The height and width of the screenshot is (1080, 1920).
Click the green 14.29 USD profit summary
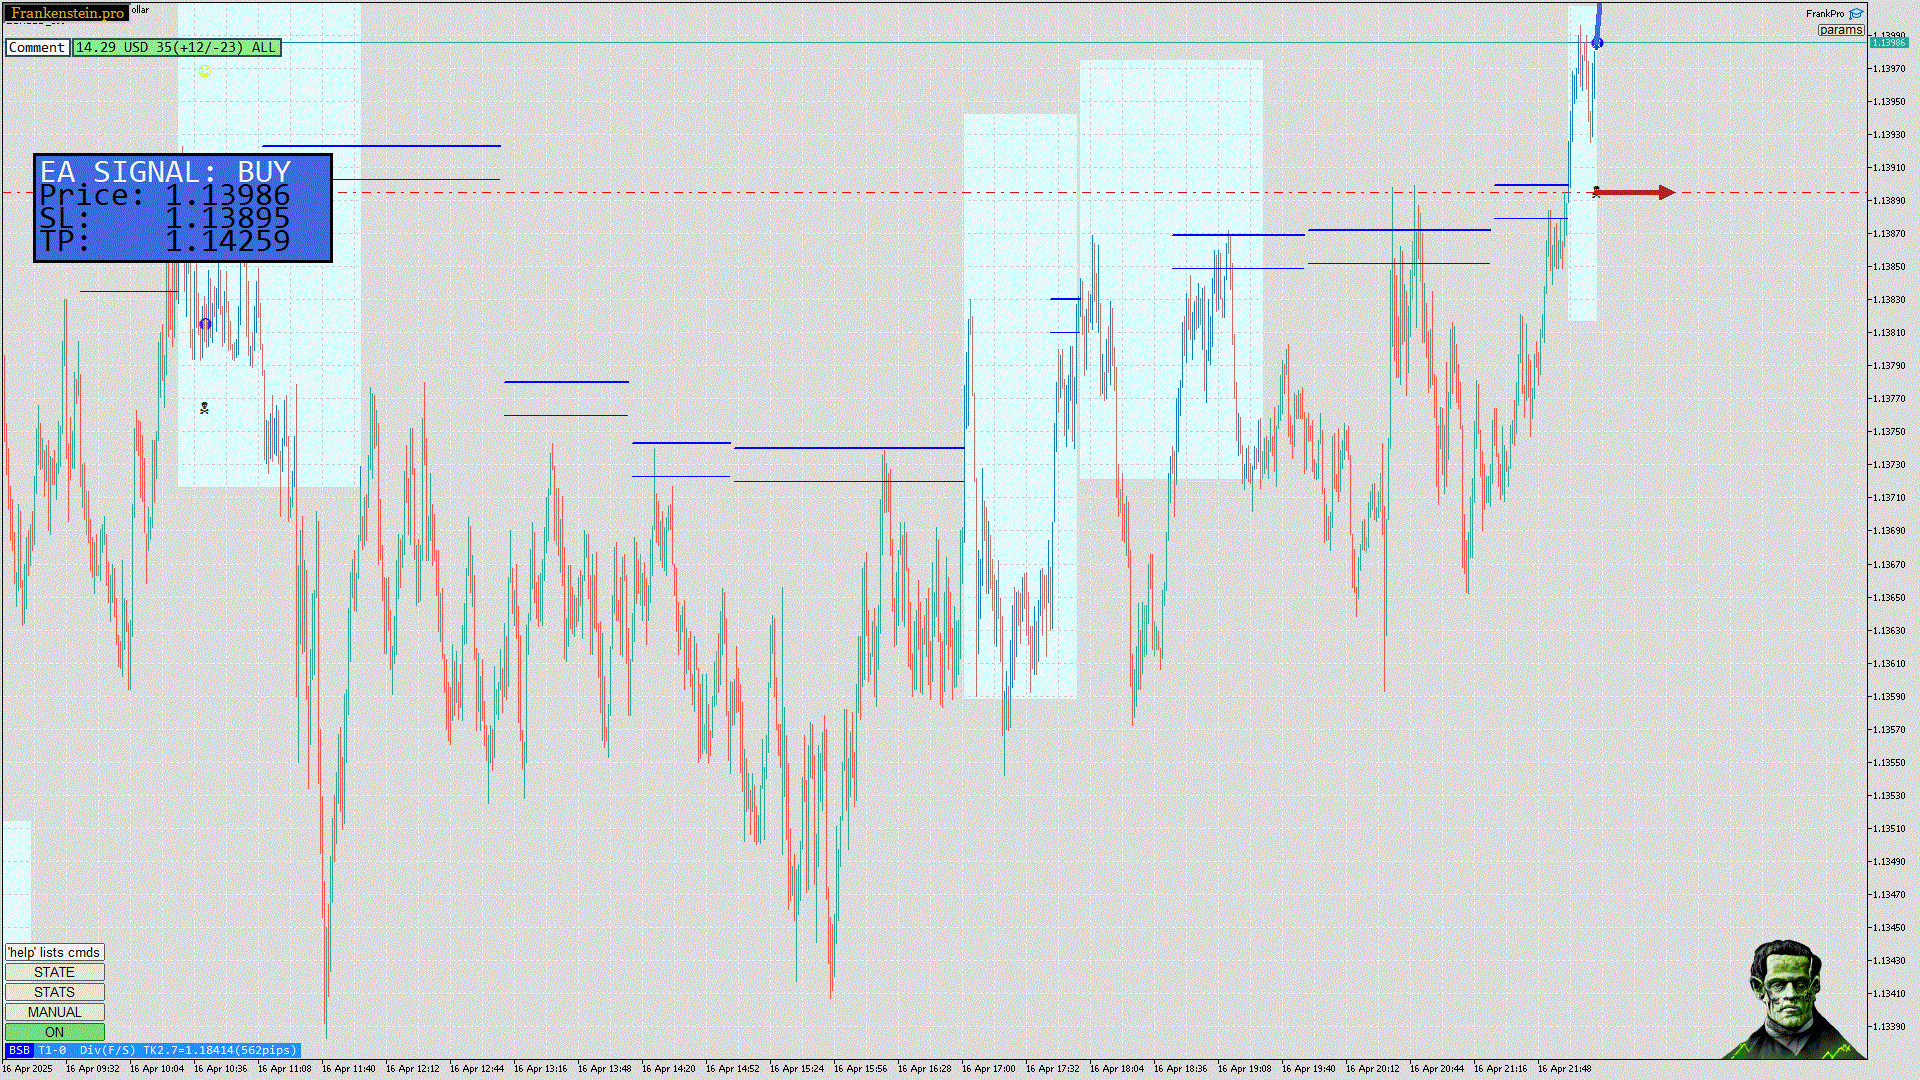click(176, 47)
